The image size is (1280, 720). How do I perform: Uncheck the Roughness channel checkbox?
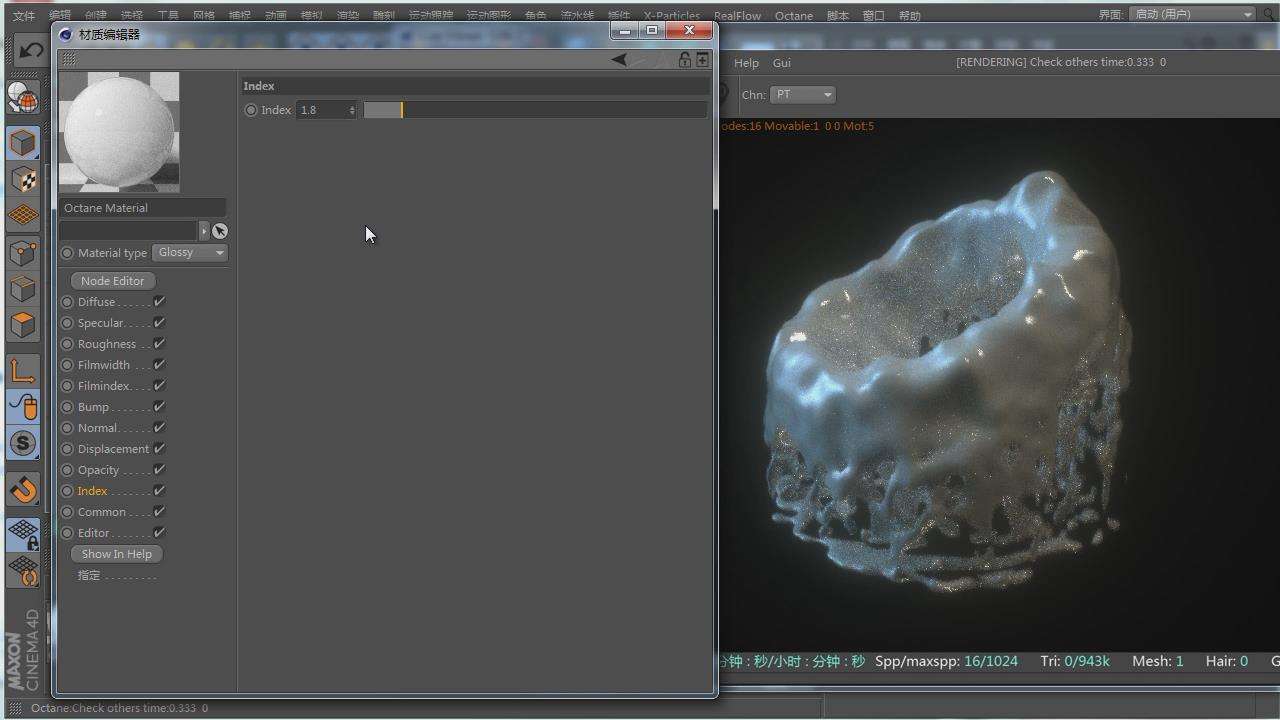click(159, 344)
